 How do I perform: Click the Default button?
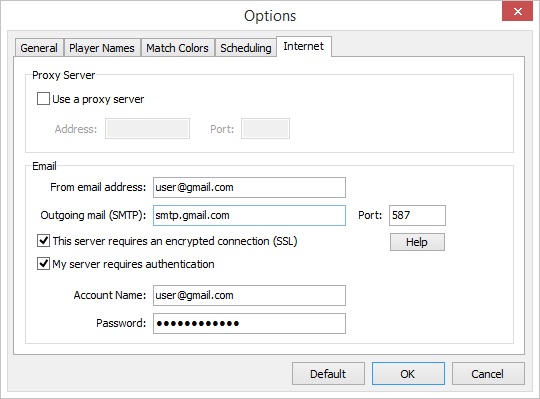(328, 374)
